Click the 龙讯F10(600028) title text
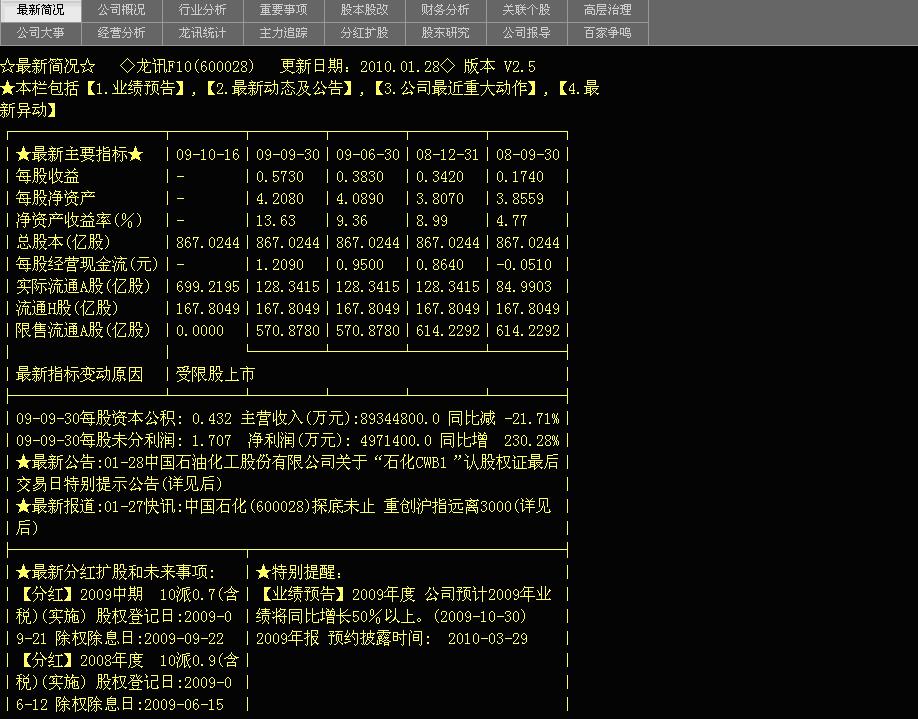Image resolution: width=918 pixels, height=719 pixels. tap(195, 67)
